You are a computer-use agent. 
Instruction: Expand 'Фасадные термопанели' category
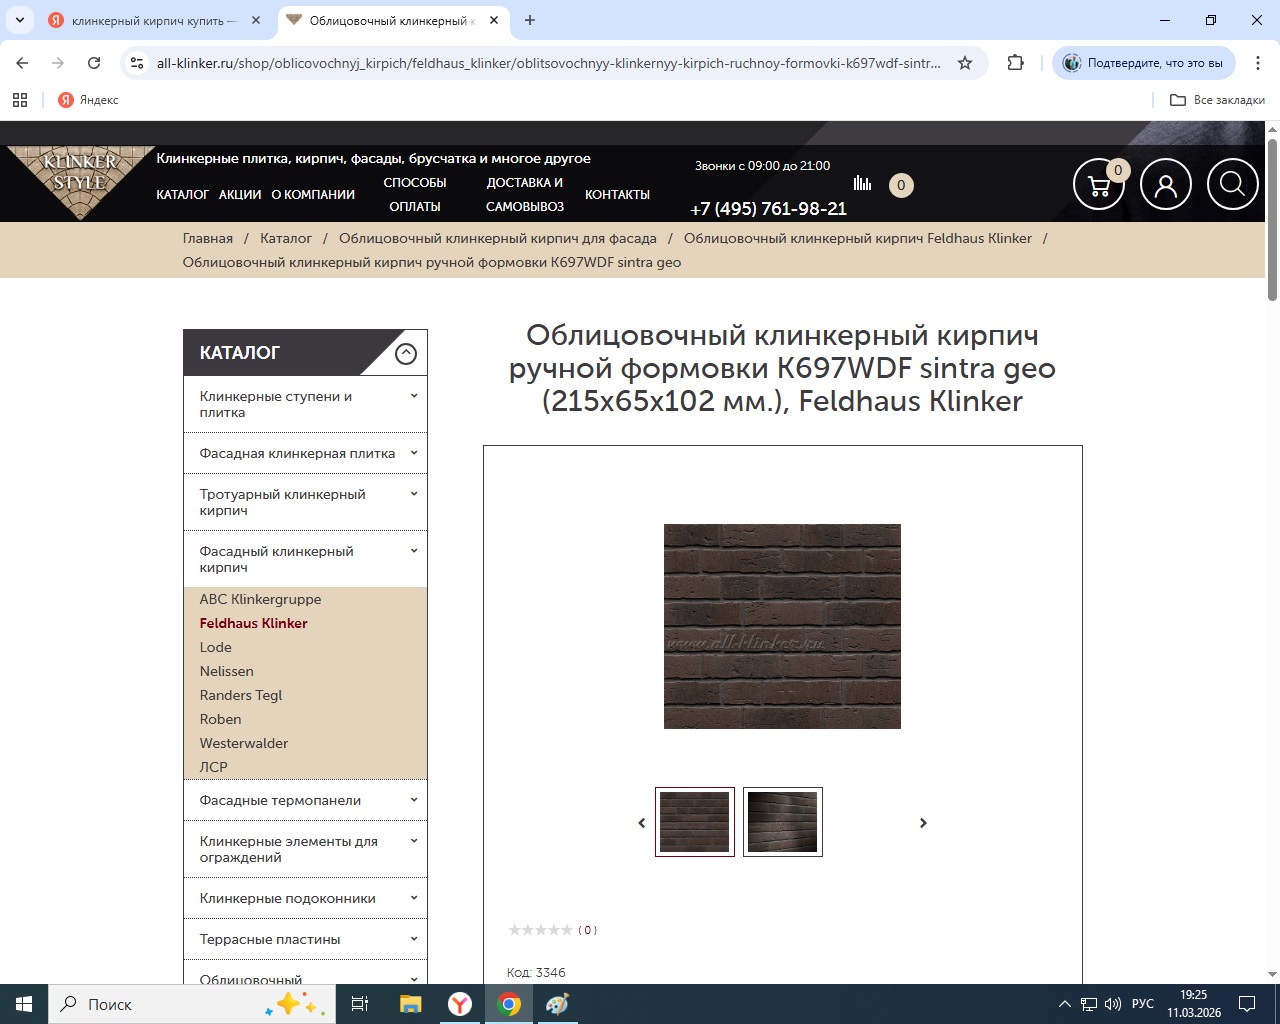(414, 800)
